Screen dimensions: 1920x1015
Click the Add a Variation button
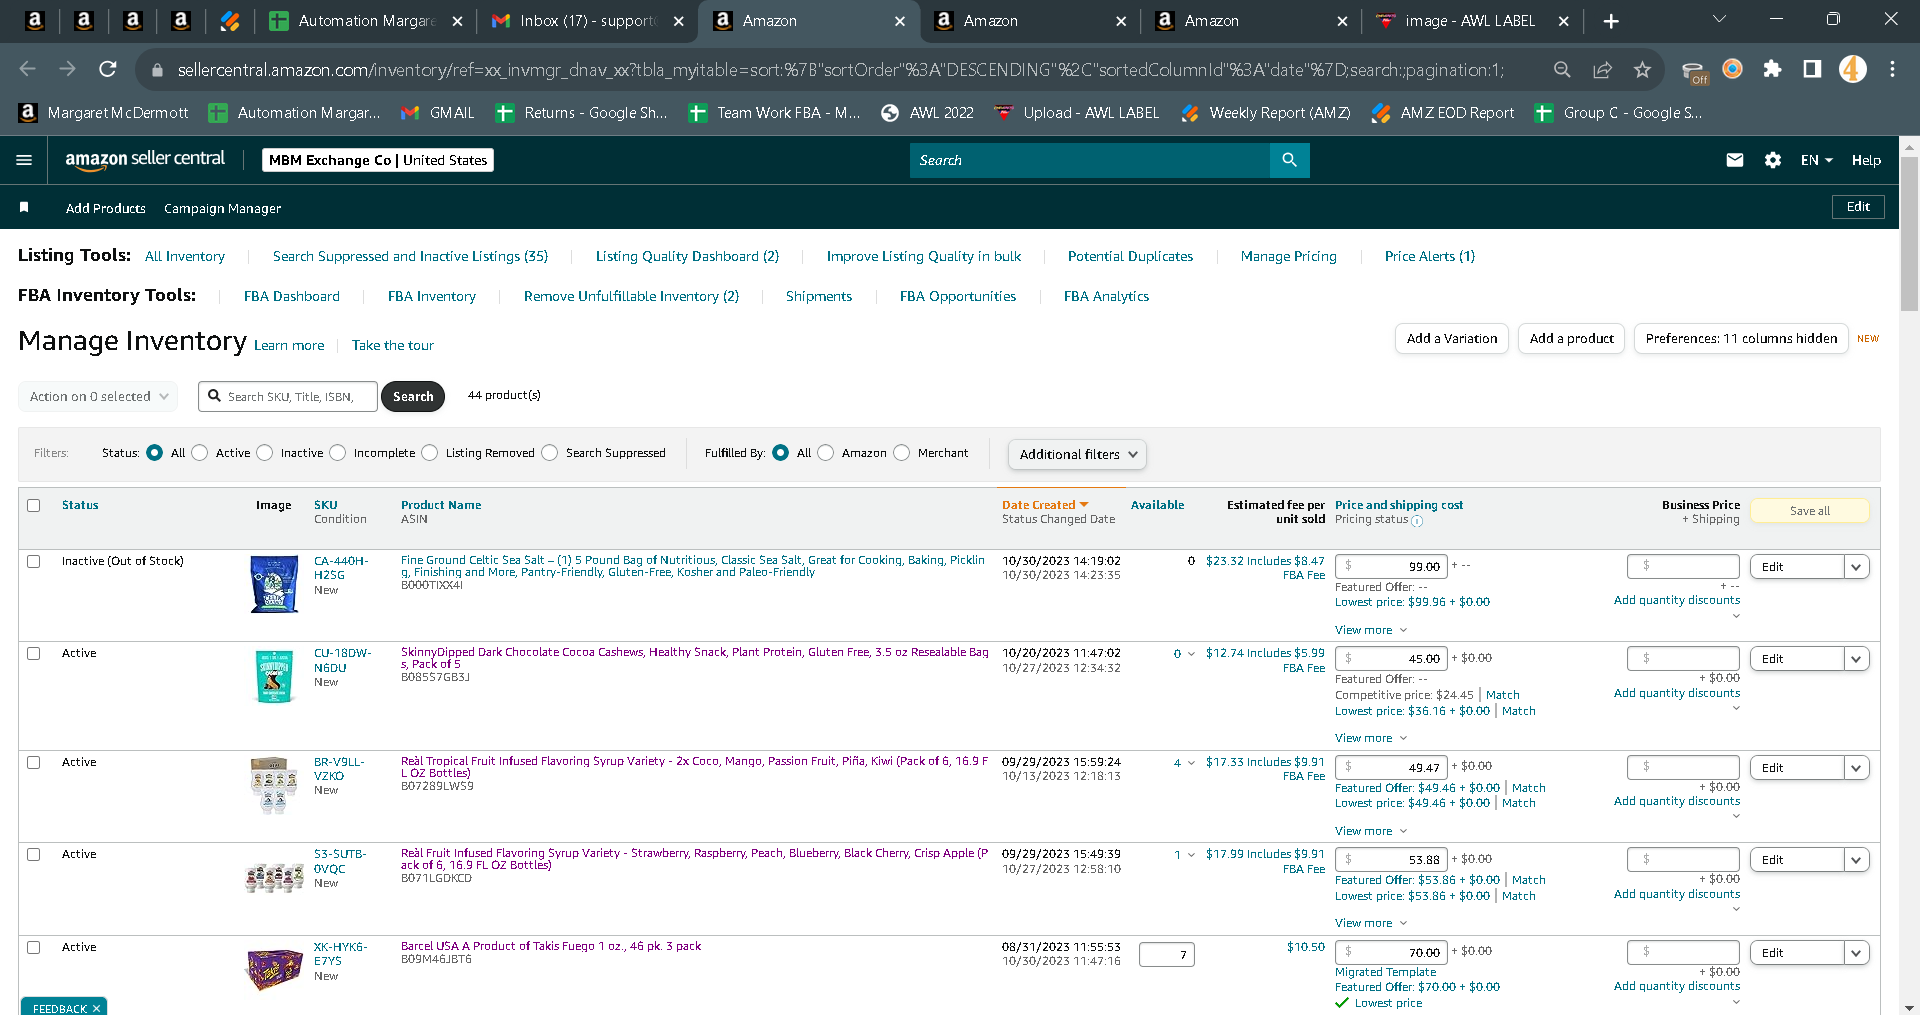pos(1452,339)
